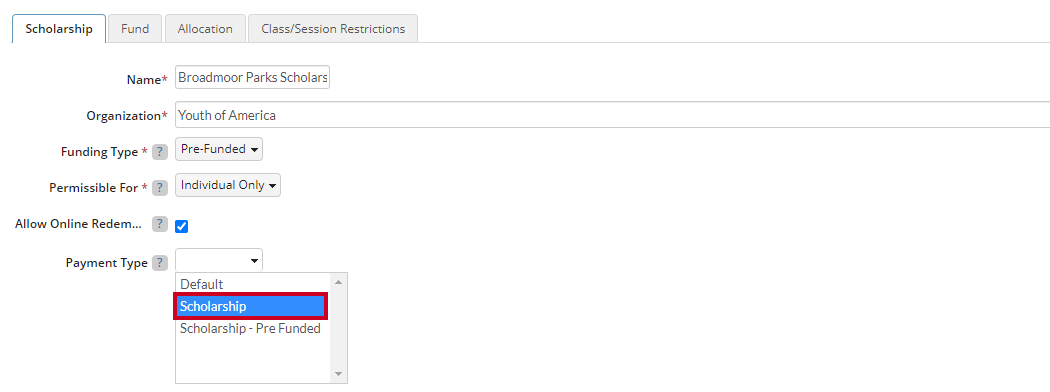
Task: Select the Scholarship tab
Action: coord(59,29)
